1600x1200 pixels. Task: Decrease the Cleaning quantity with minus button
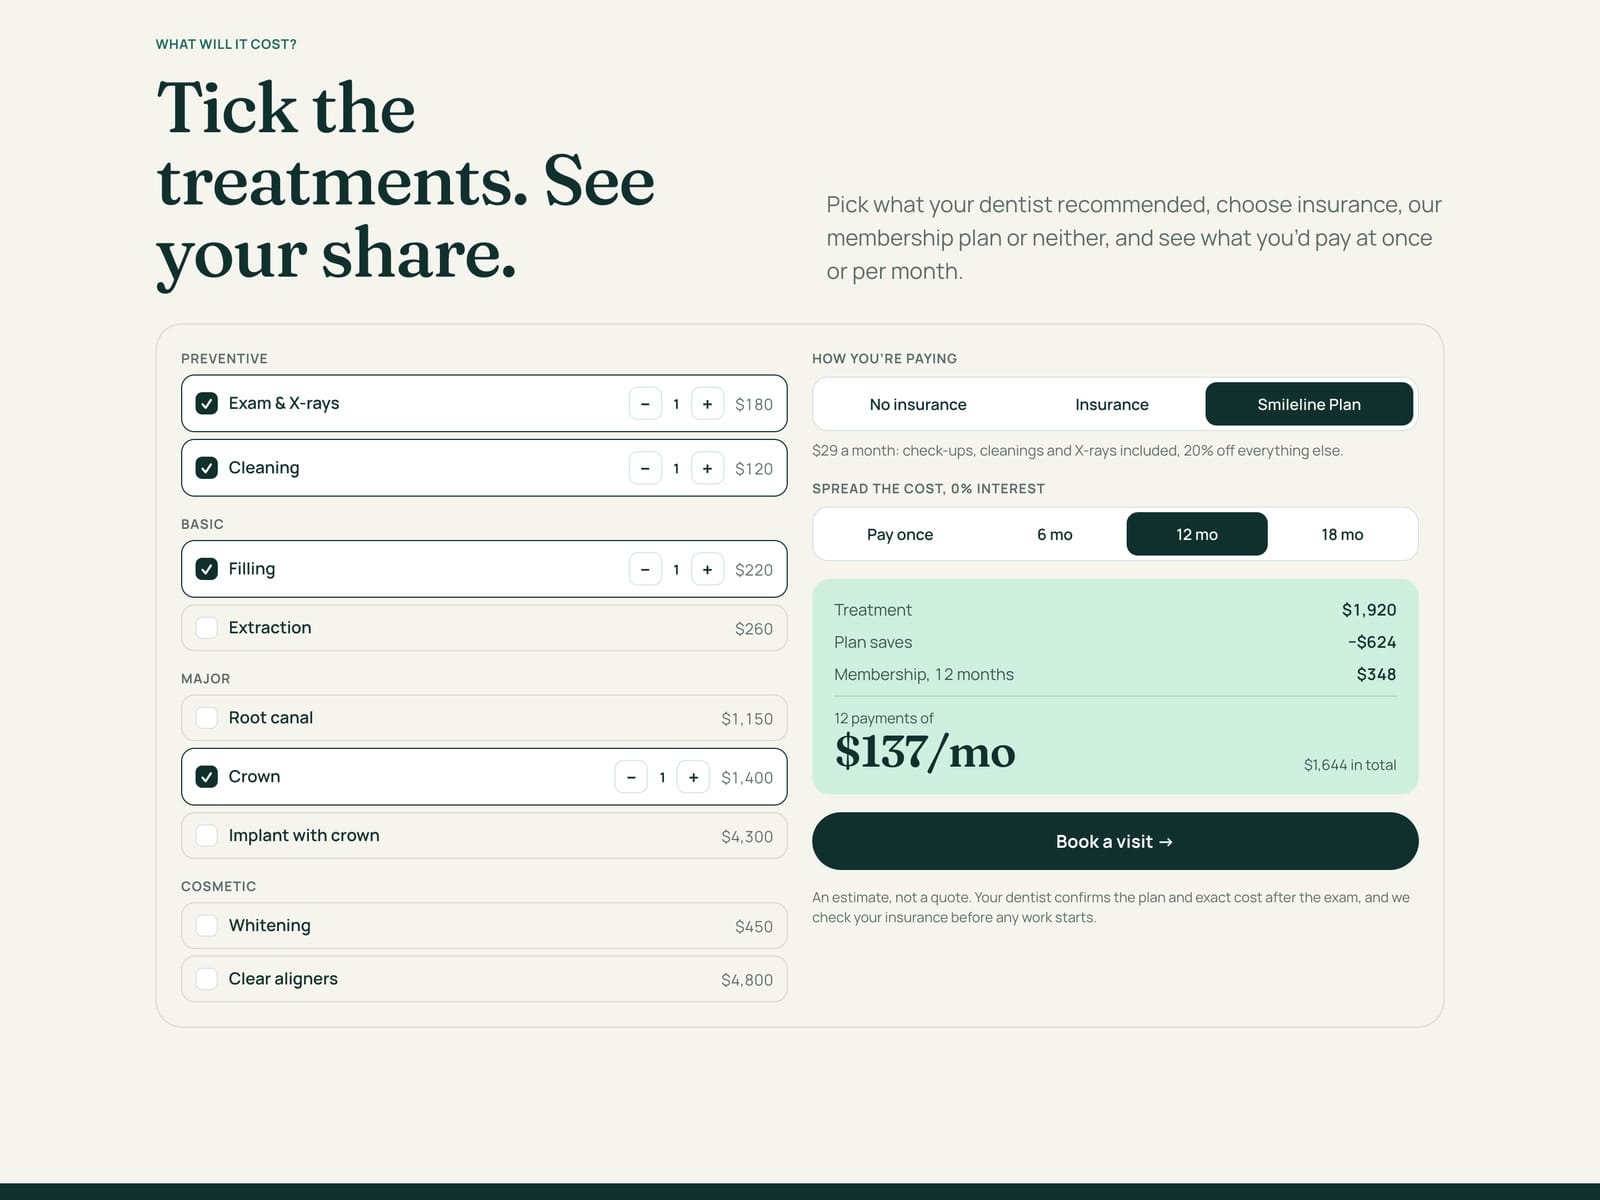pos(645,468)
